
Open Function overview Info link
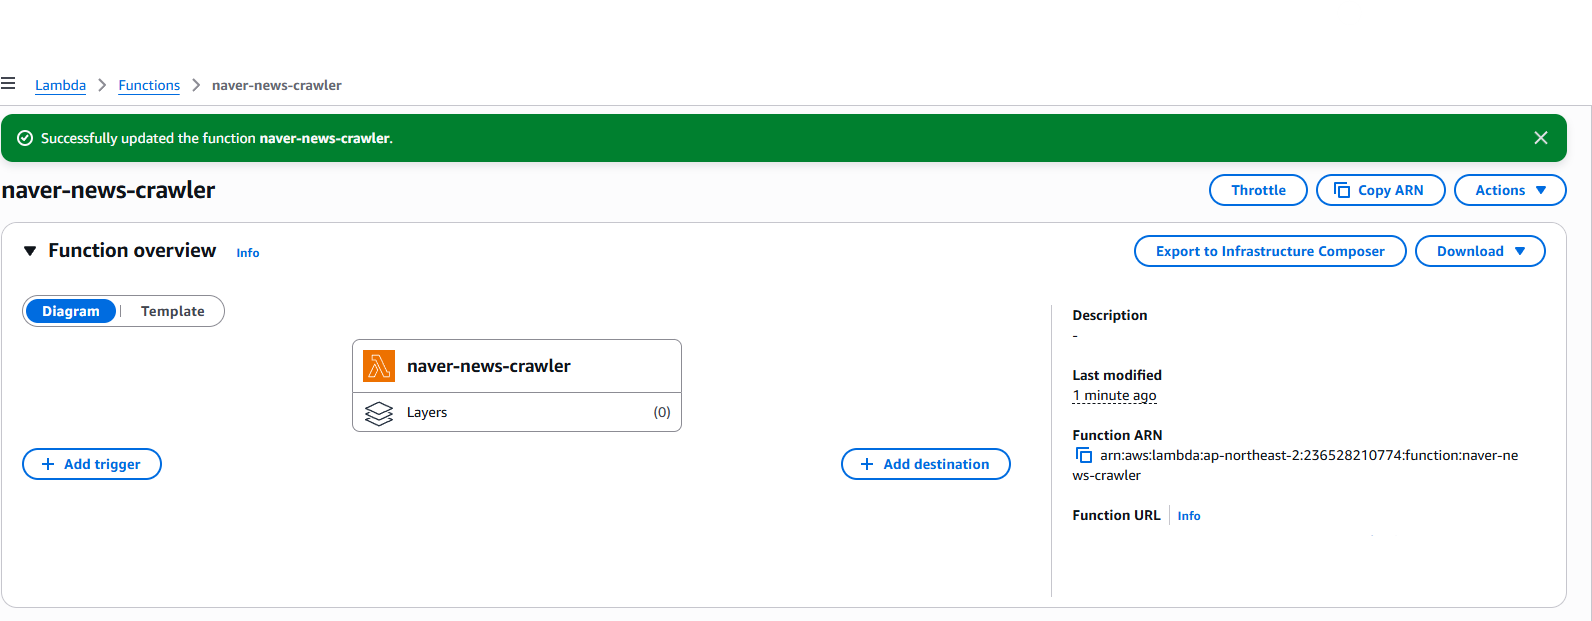coord(248,253)
